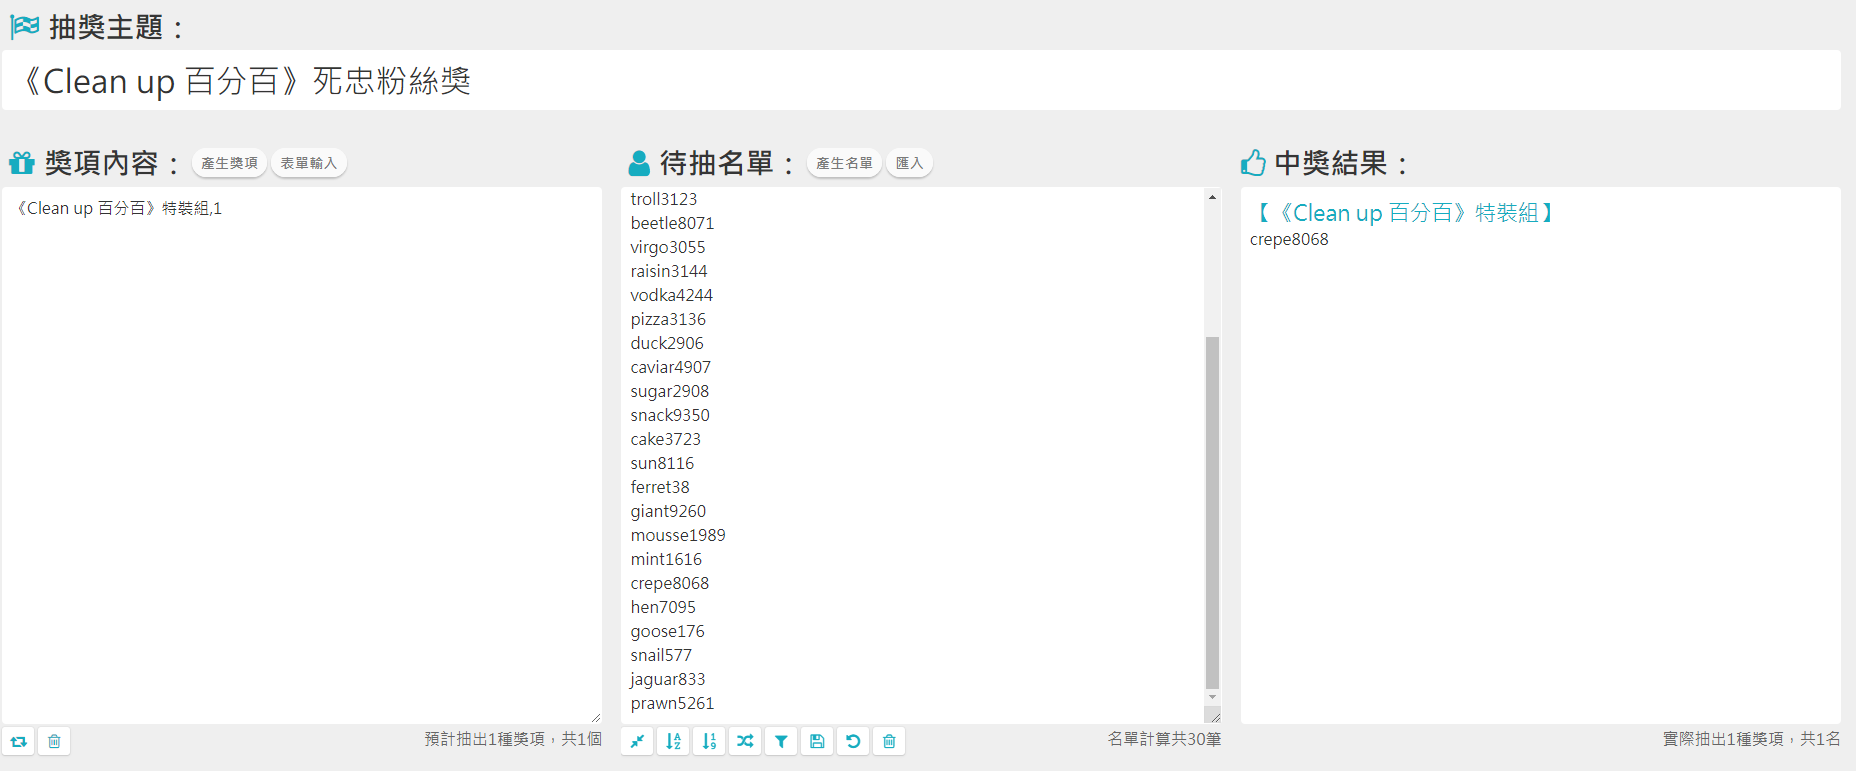Click the gift icon beside 獎項內容

coord(22,163)
